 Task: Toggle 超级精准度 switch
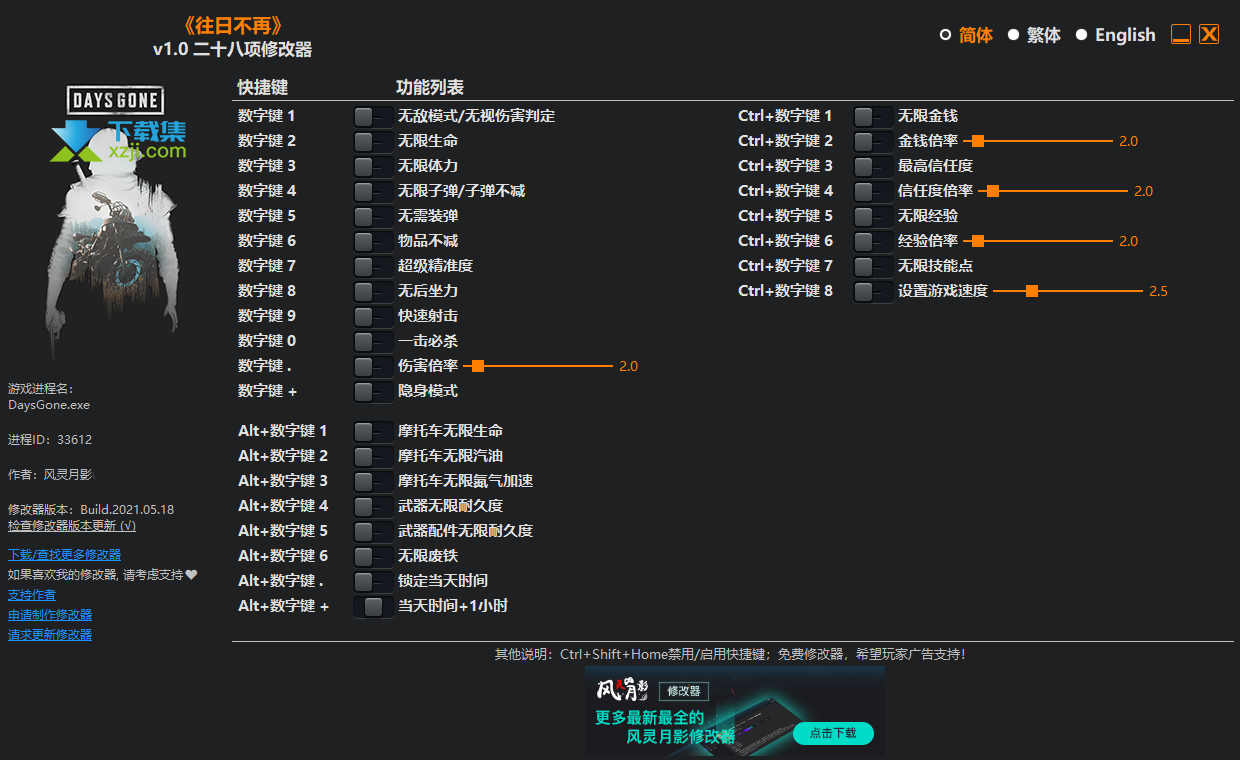pyautogui.click(x=374, y=266)
